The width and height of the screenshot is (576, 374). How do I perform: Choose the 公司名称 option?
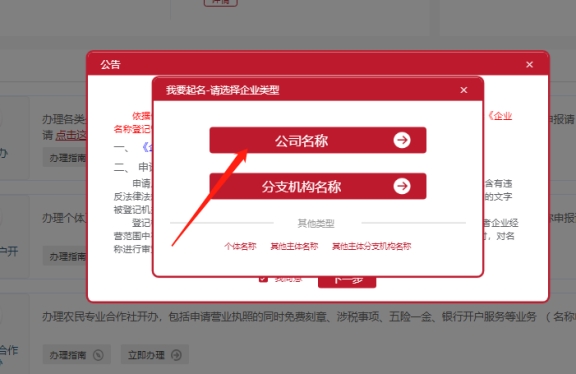point(318,140)
